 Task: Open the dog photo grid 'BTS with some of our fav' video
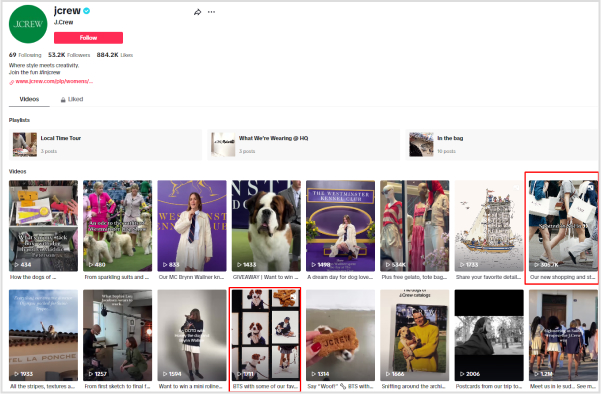[x=266, y=335]
